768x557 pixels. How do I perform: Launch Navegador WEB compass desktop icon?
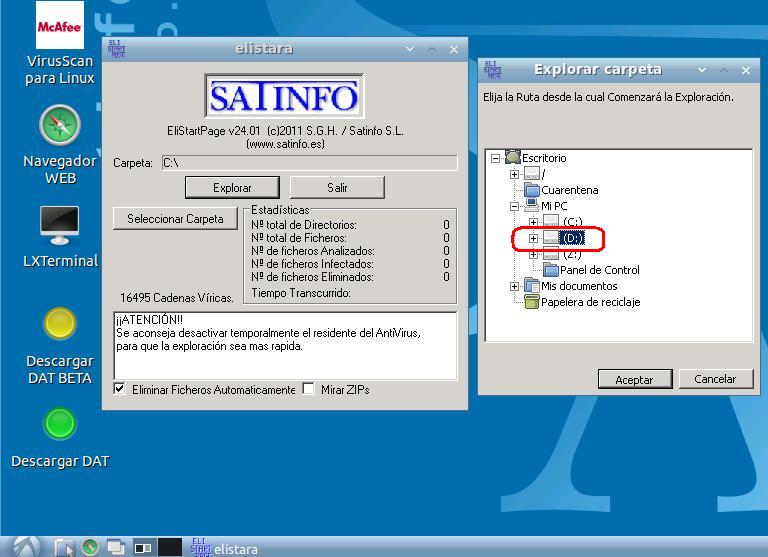coord(60,125)
